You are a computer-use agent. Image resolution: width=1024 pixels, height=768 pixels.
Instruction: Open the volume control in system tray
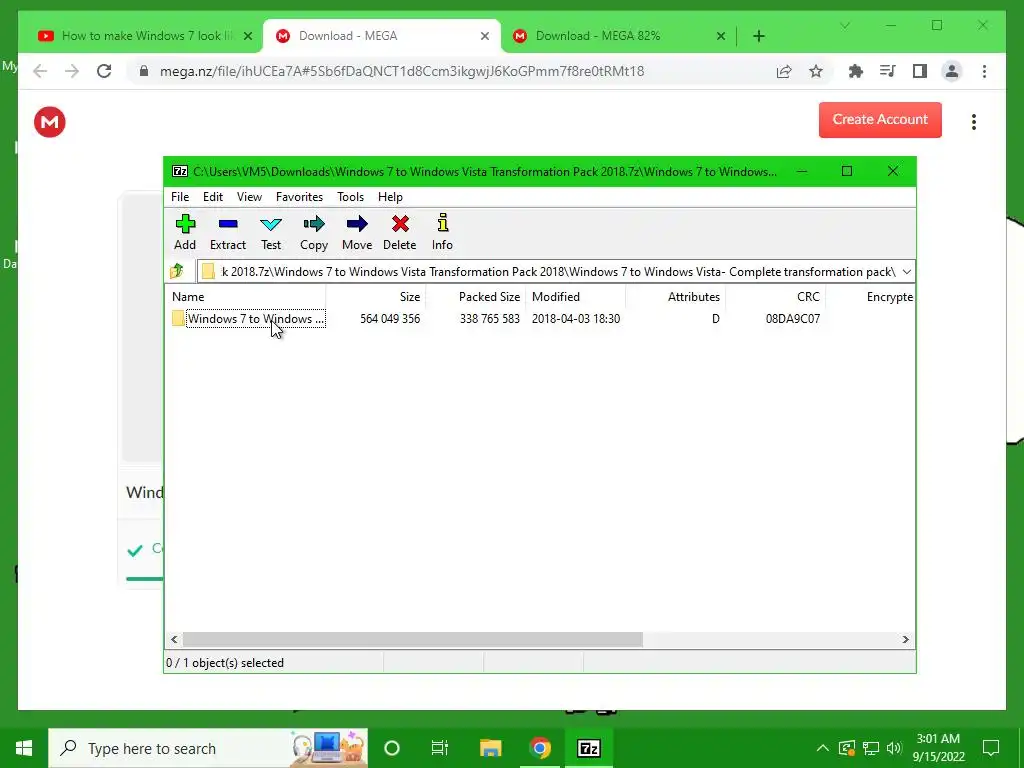894,748
